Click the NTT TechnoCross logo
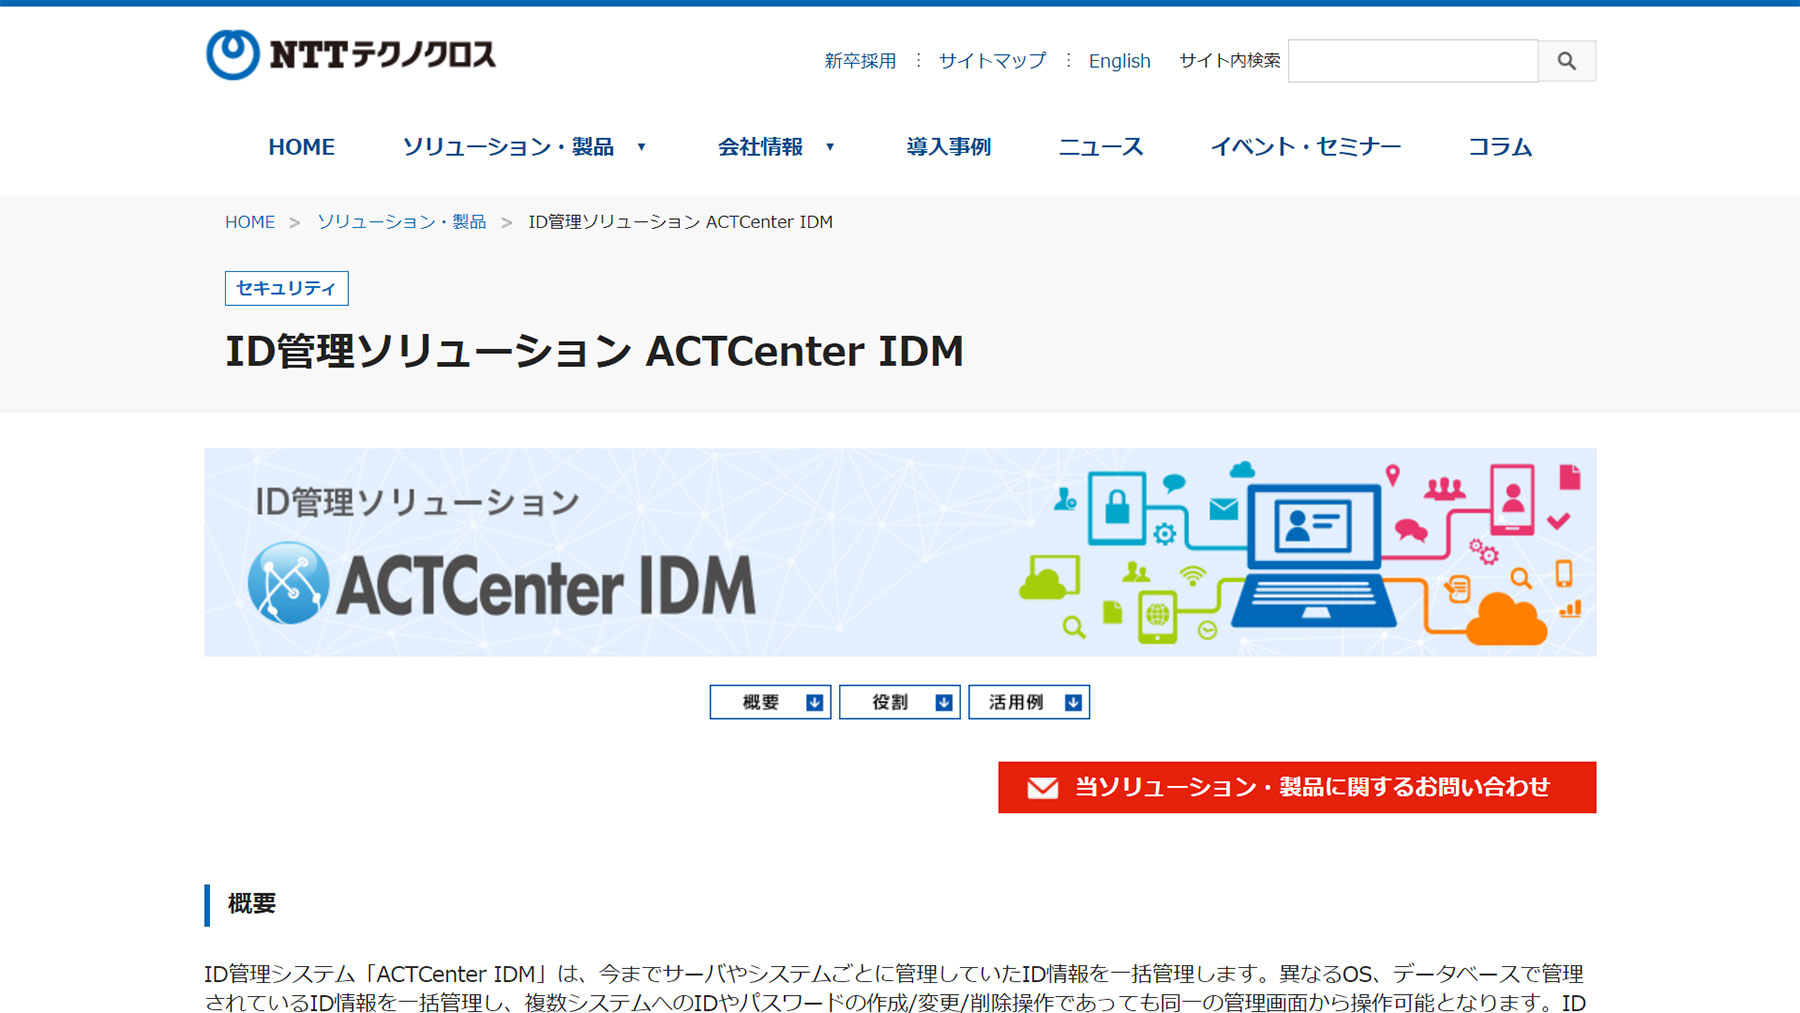 pos(351,54)
